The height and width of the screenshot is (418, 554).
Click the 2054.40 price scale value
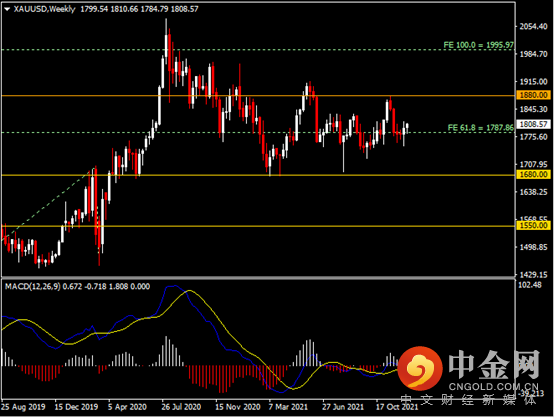(534, 27)
